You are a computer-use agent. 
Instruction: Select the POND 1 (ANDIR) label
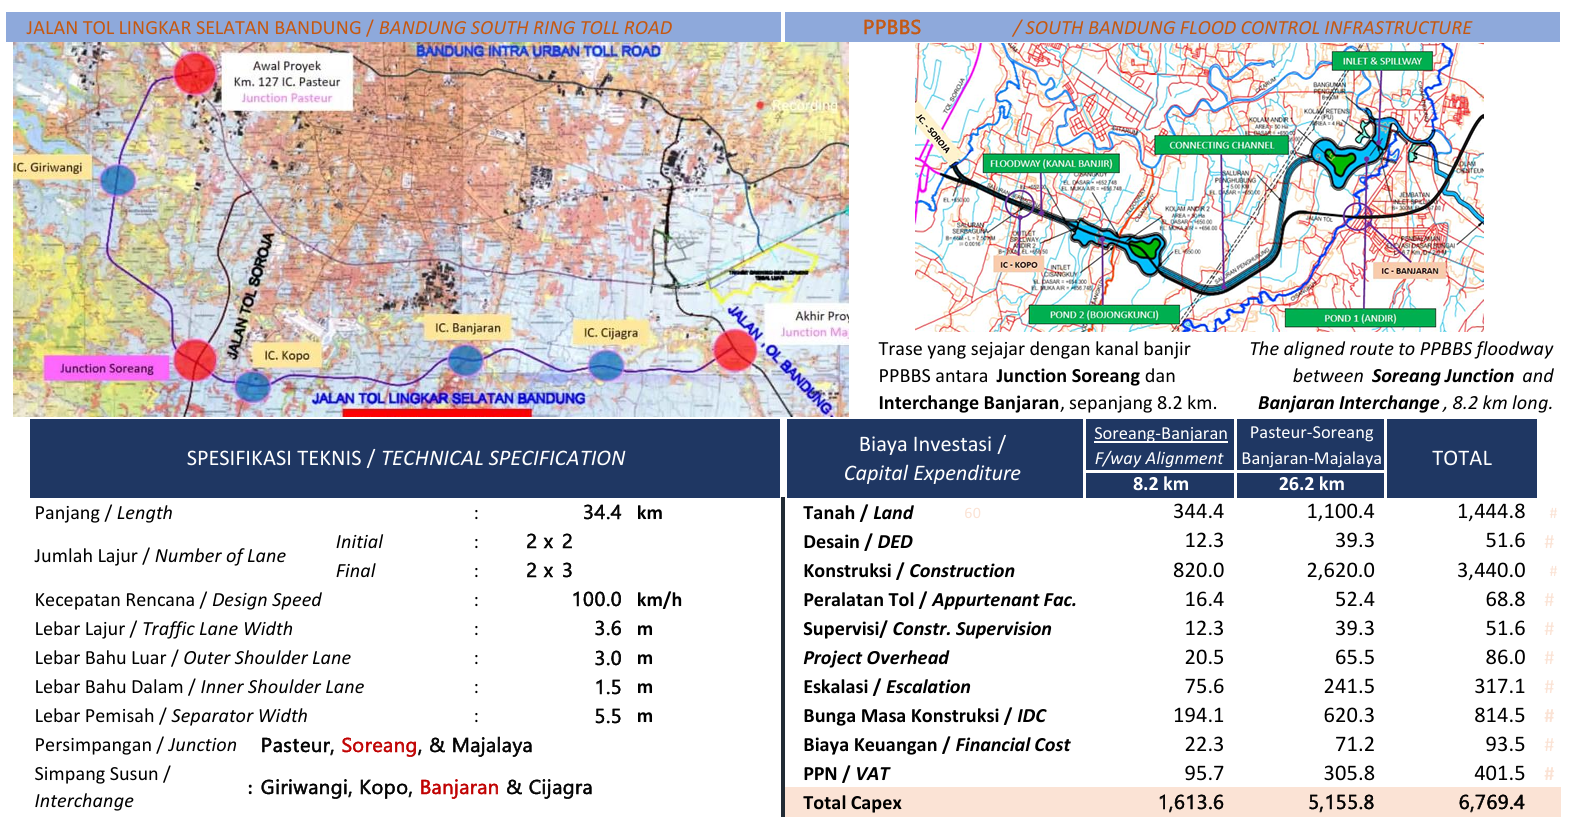point(1359,318)
